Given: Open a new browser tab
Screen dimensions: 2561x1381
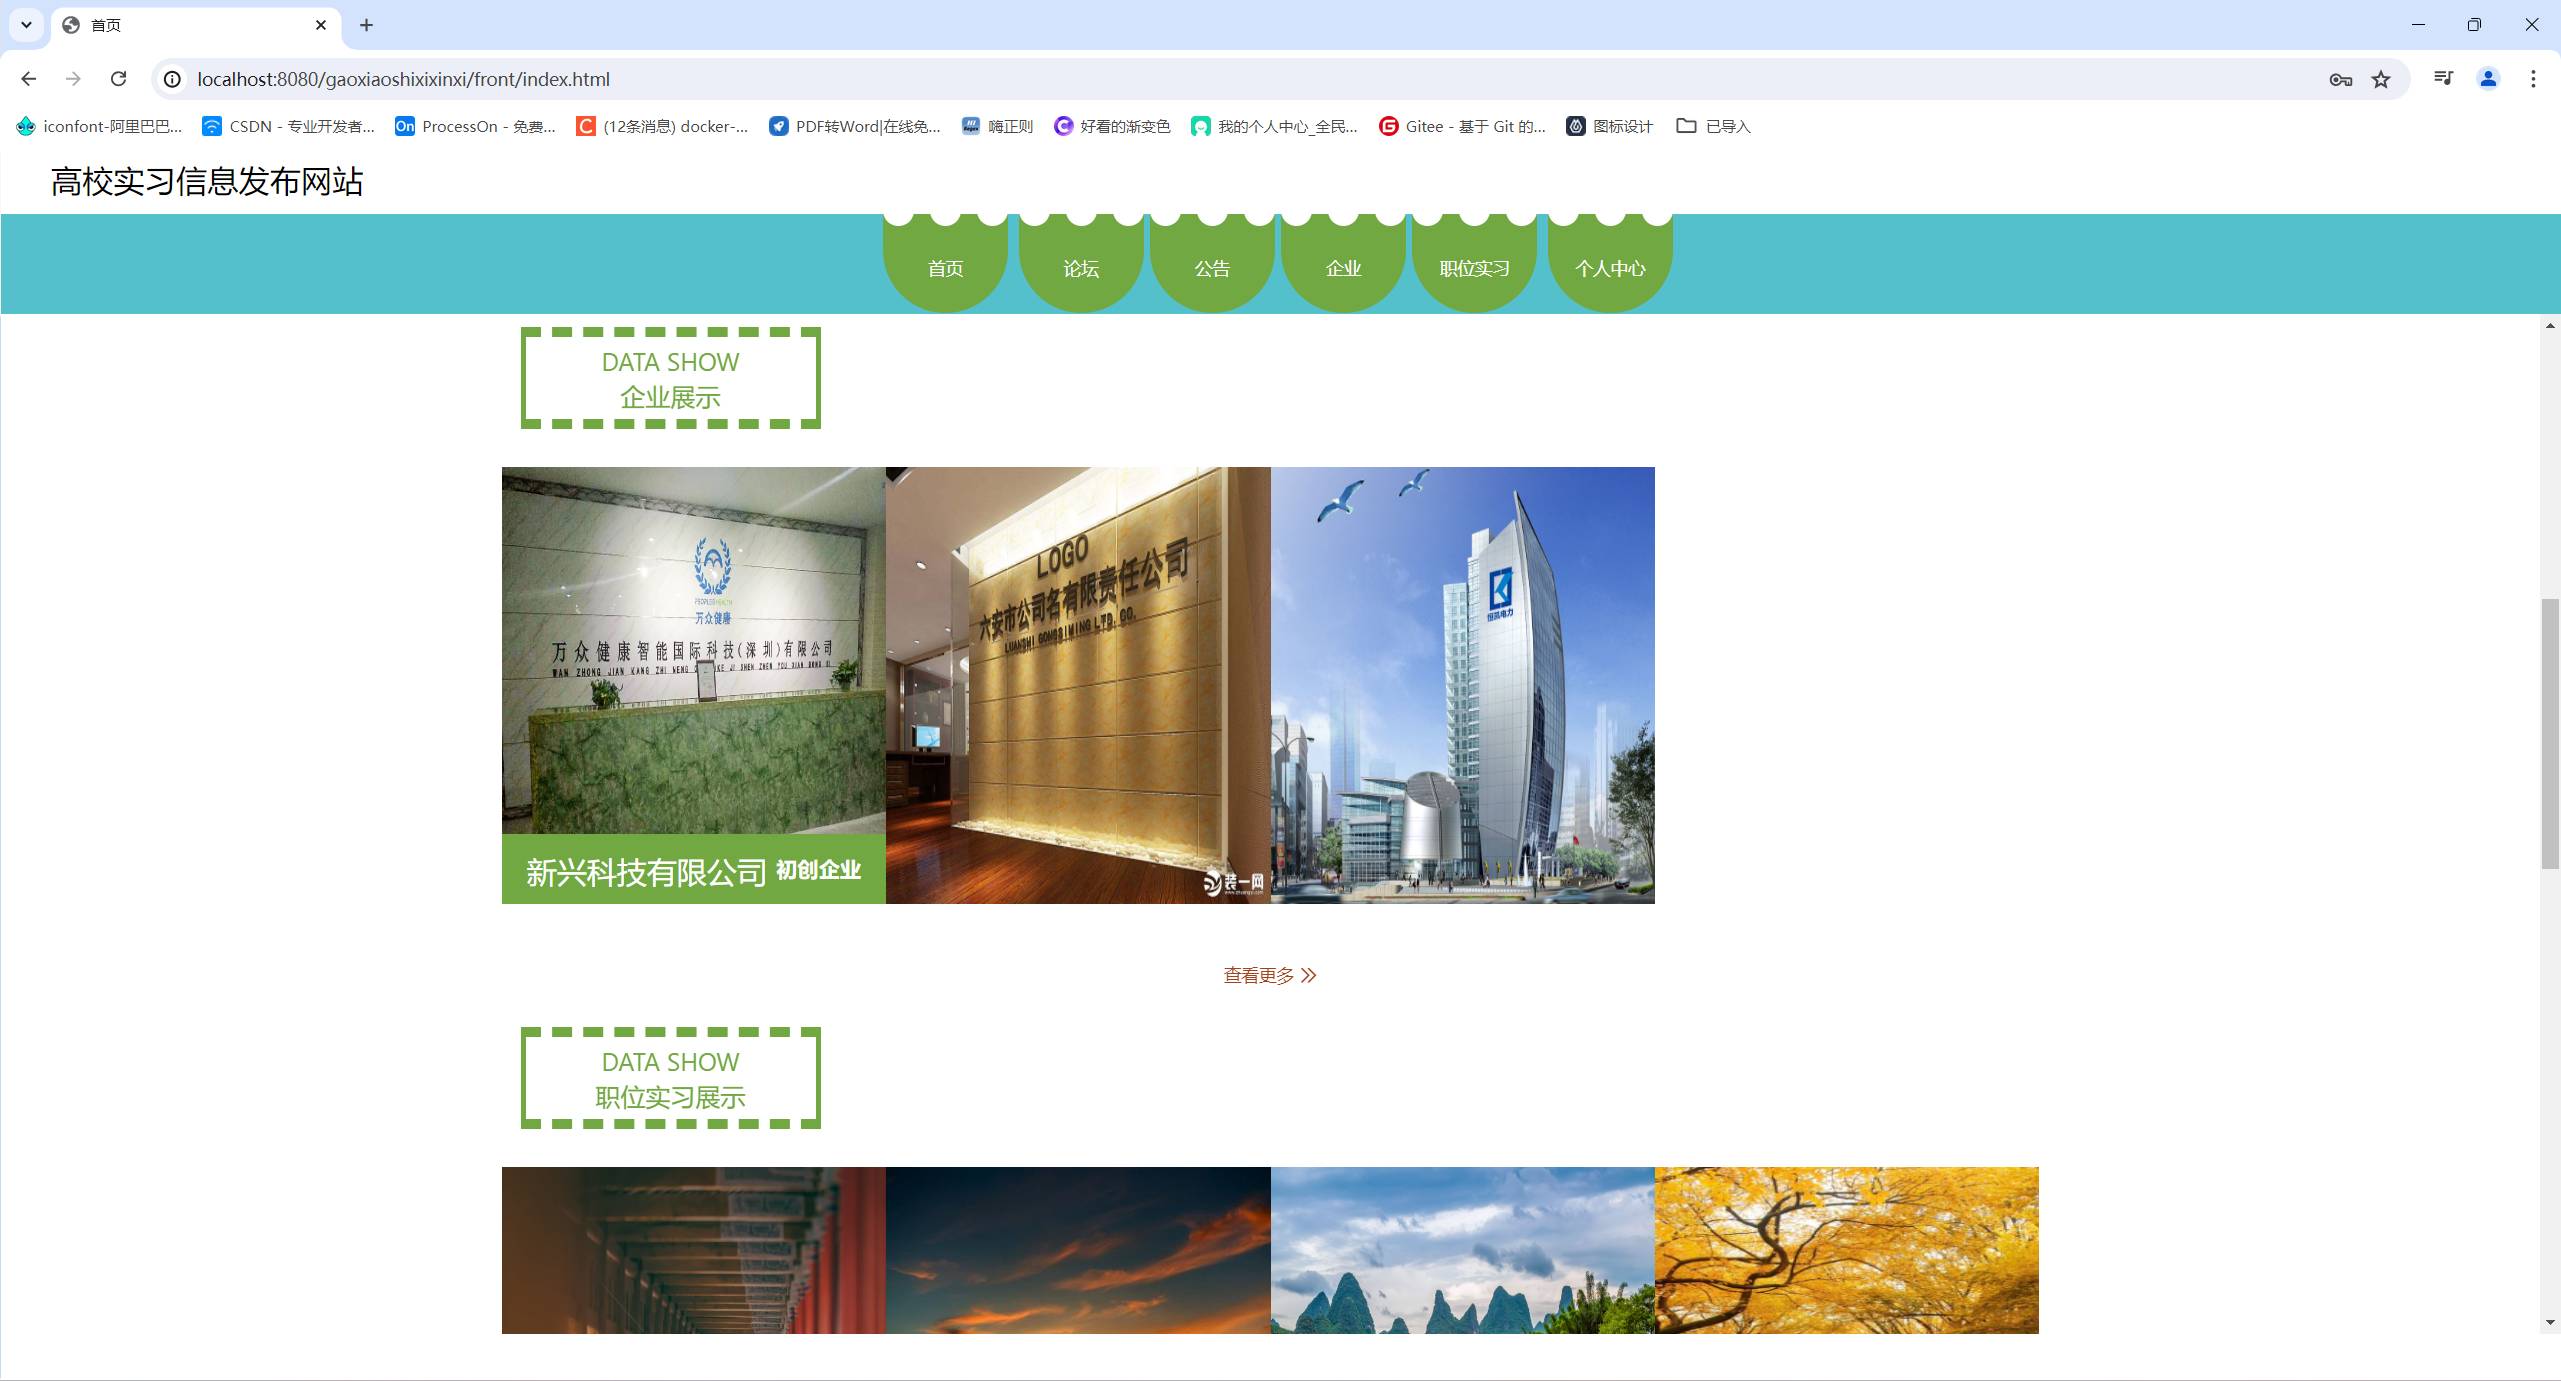Looking at the screenshot, I should [366, 25].
